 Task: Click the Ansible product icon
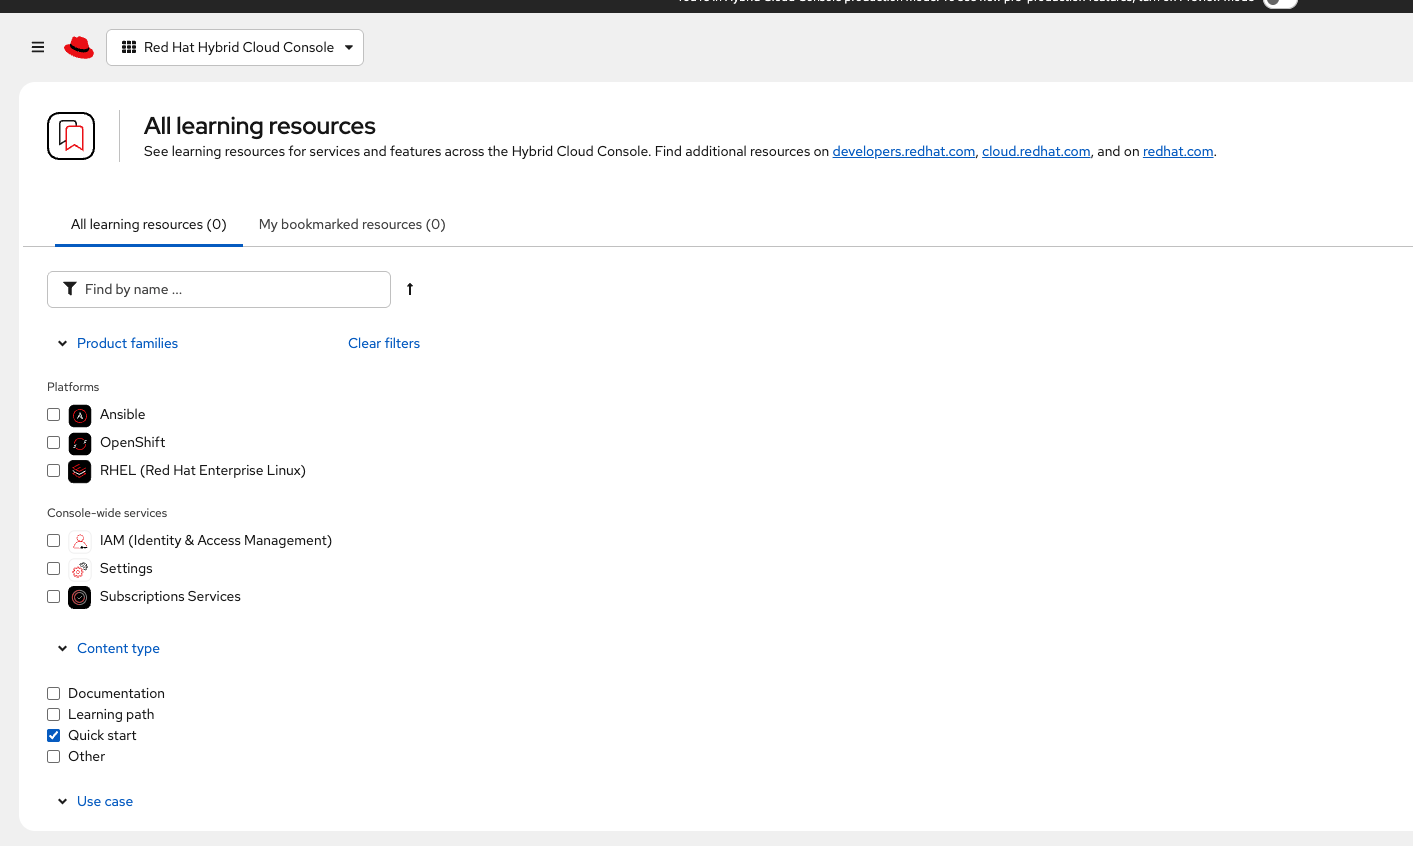click(80, 415)
